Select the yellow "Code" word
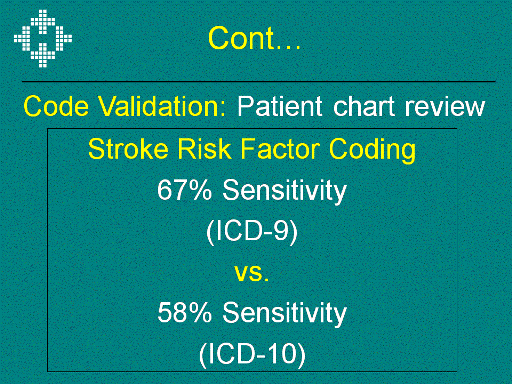 coord(56,106)
